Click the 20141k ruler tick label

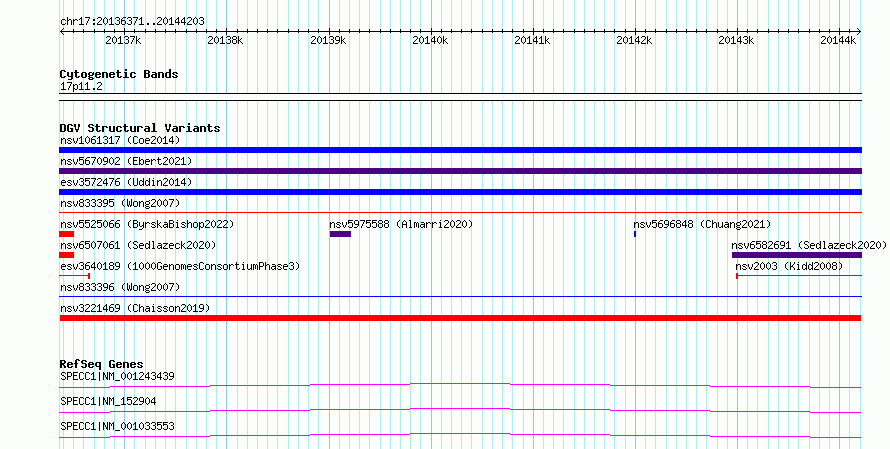(x=532, y=40)
